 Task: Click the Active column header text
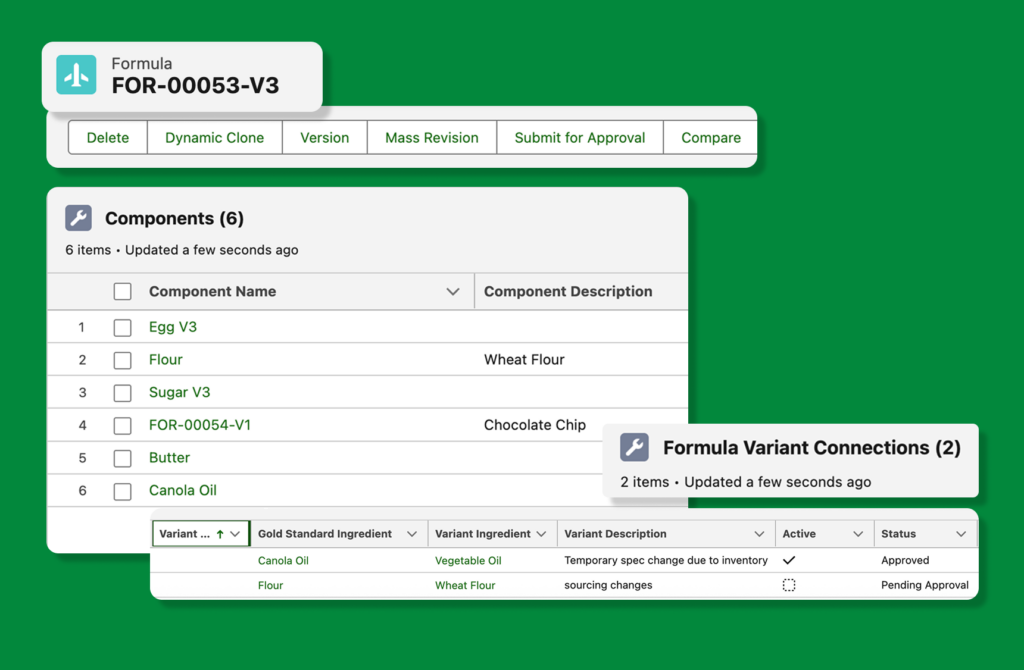tap(799, 534)
